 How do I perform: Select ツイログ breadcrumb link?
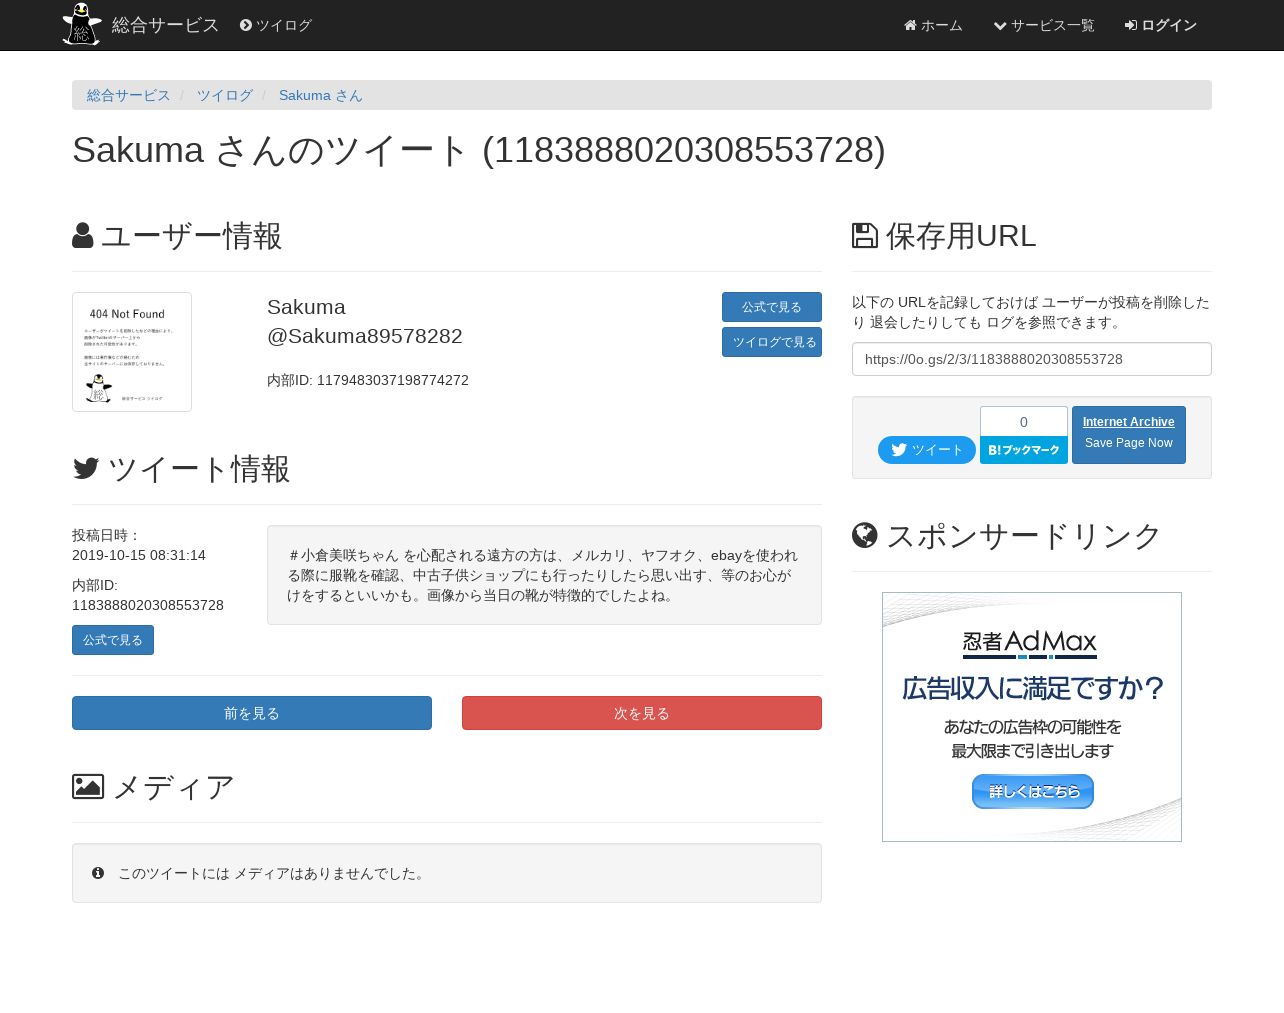point(225,95)
